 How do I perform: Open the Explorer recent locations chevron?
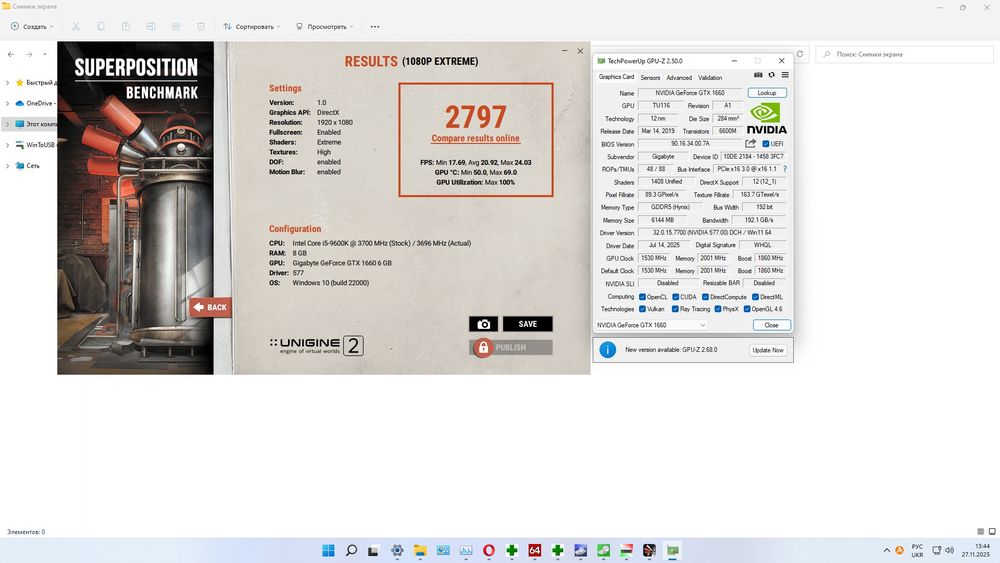(45, 55)
